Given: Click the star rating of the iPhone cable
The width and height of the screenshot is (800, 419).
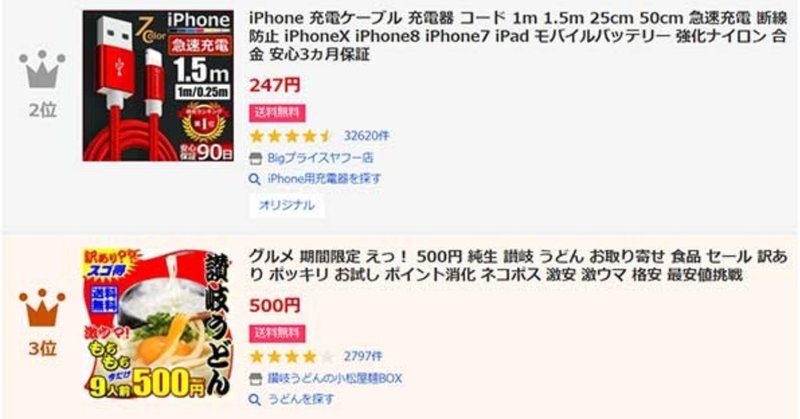Looking at the screenshot, I should 291,136.
